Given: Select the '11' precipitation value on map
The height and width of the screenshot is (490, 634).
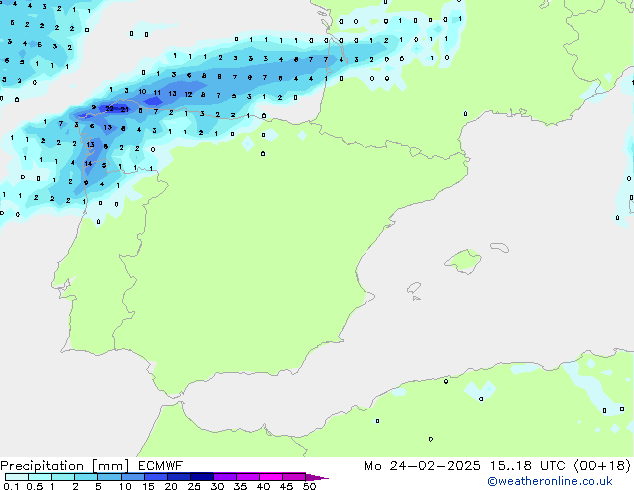Looking at the screenshot, I should 157,93.
